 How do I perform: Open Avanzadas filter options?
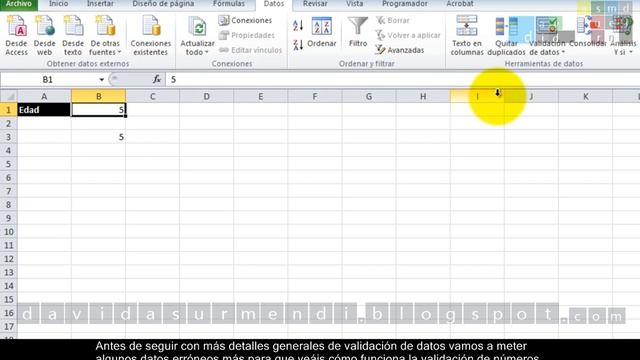tap(400, 50)
